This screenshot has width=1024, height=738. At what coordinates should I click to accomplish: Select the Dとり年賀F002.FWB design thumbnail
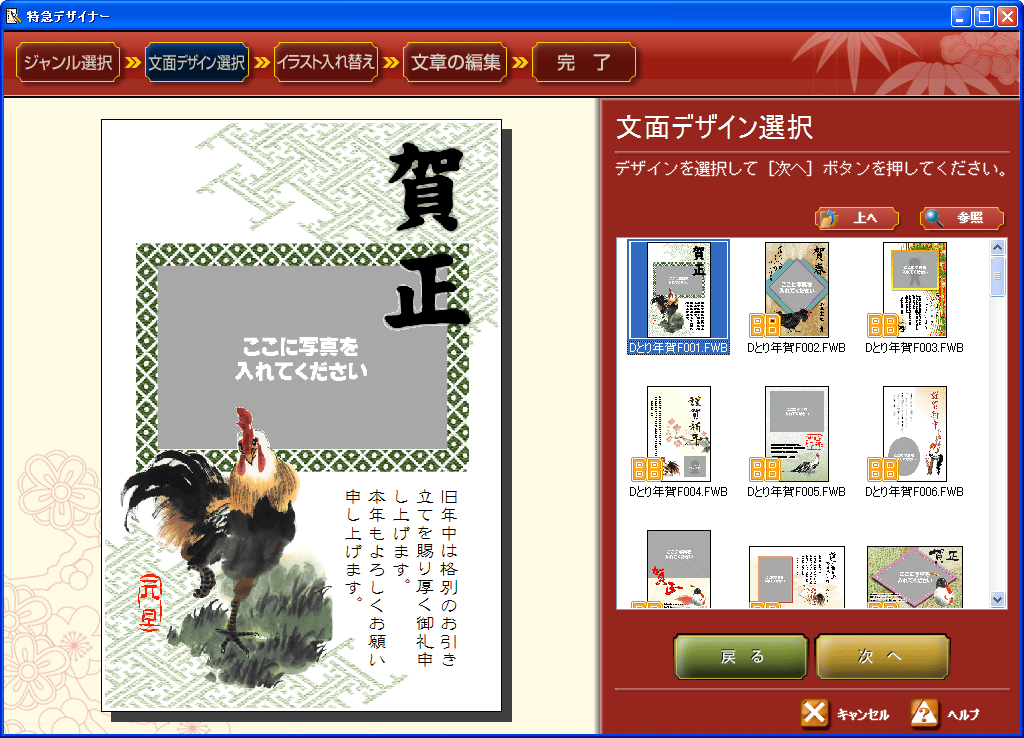(796, 290)
